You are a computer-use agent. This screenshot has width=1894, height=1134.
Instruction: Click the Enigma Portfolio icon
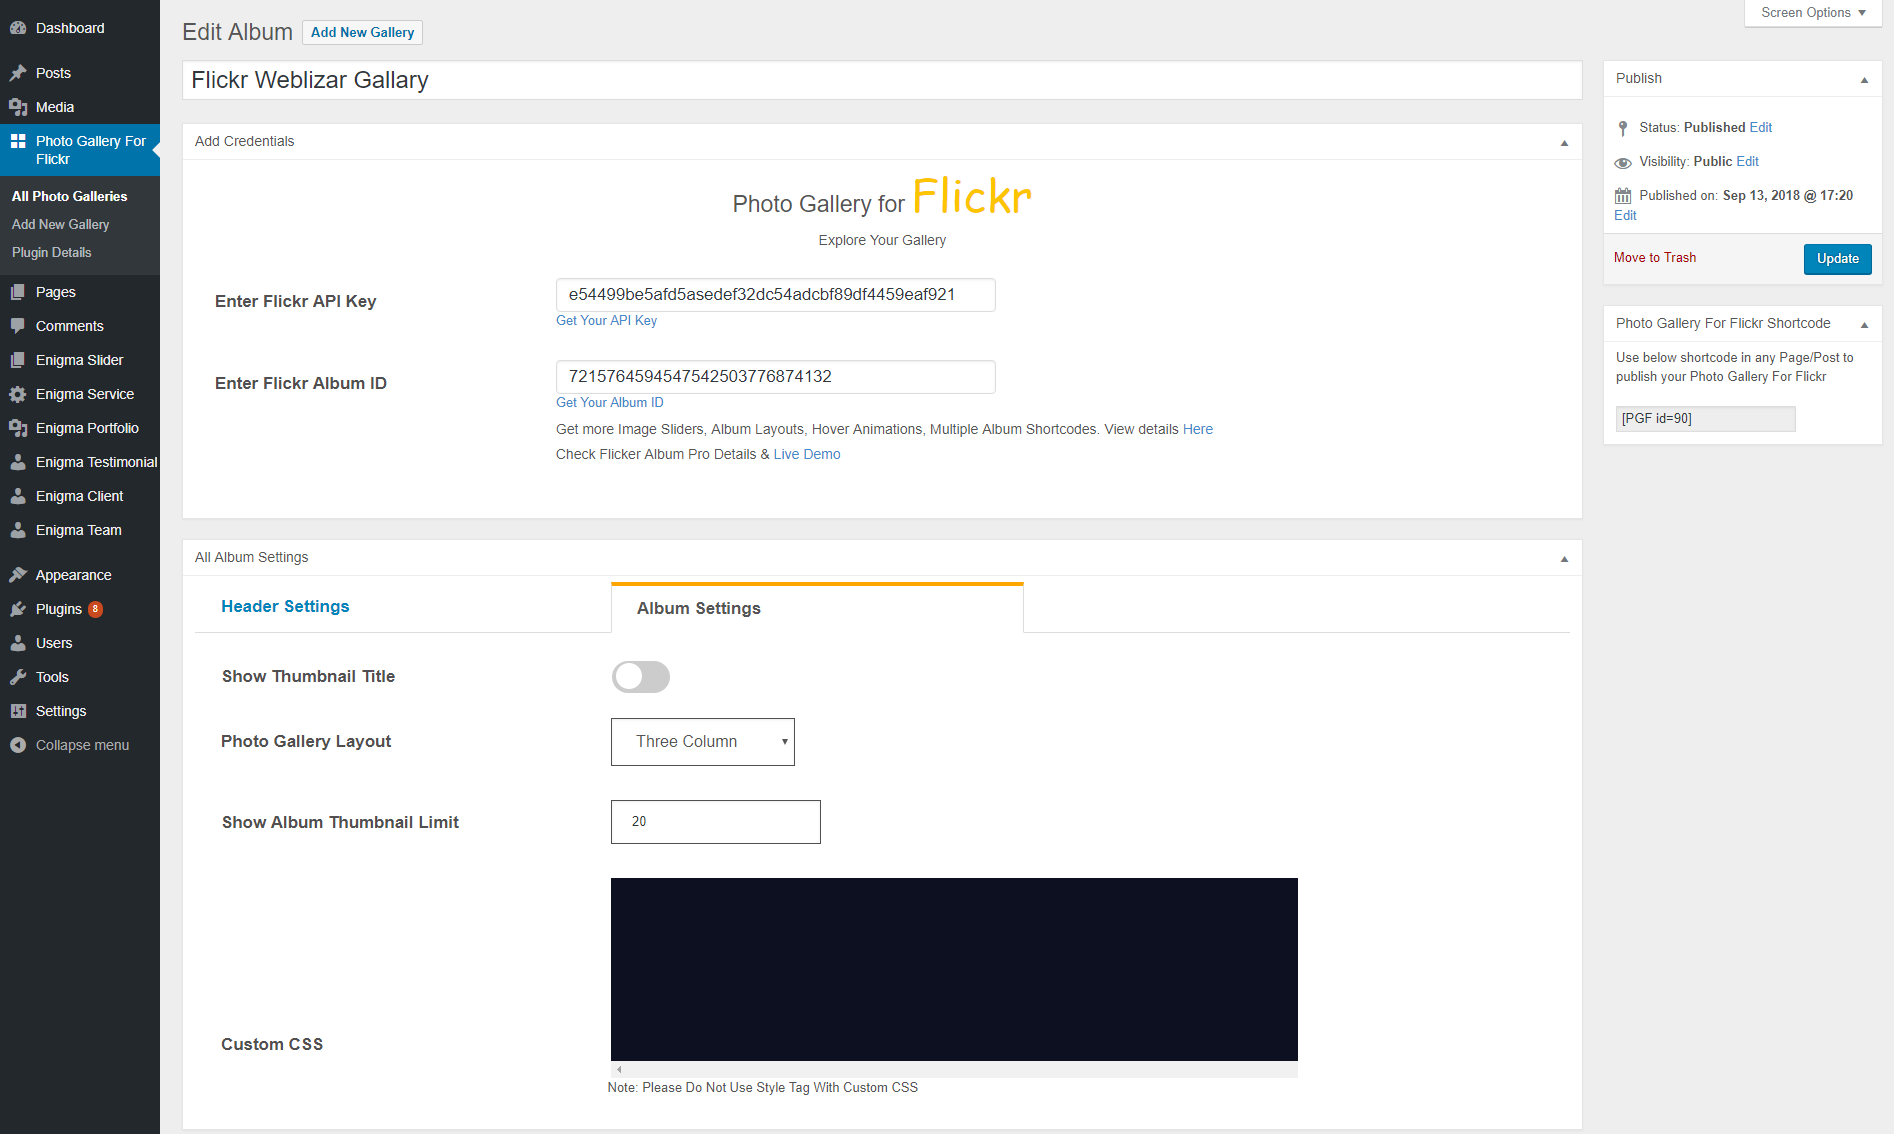click(18, 428)
